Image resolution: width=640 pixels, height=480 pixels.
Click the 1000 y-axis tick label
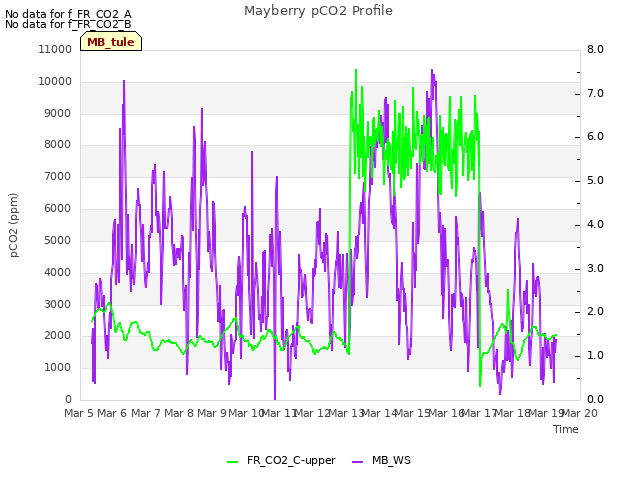pos(58,367)
